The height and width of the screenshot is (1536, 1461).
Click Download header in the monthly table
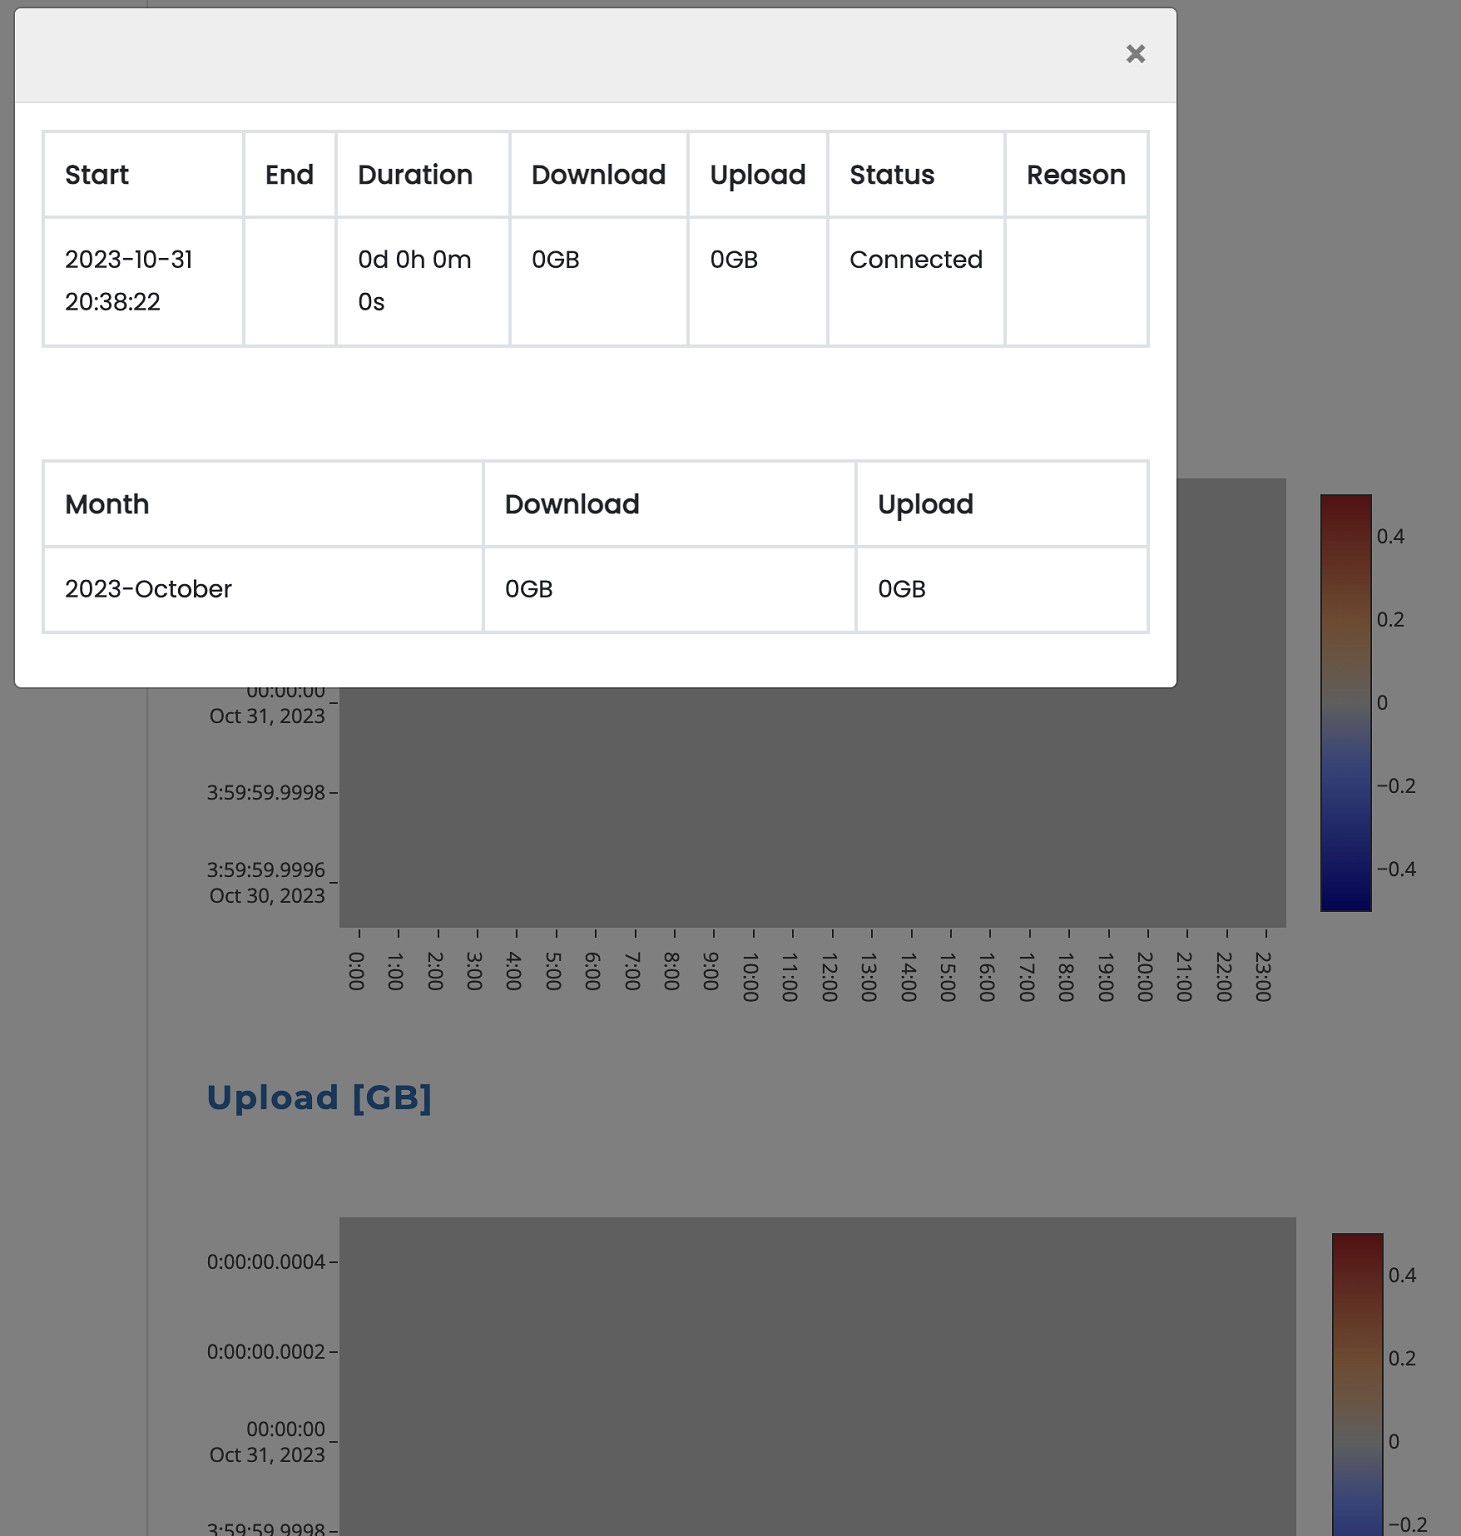pyautogui.click(x=572, y=505)
